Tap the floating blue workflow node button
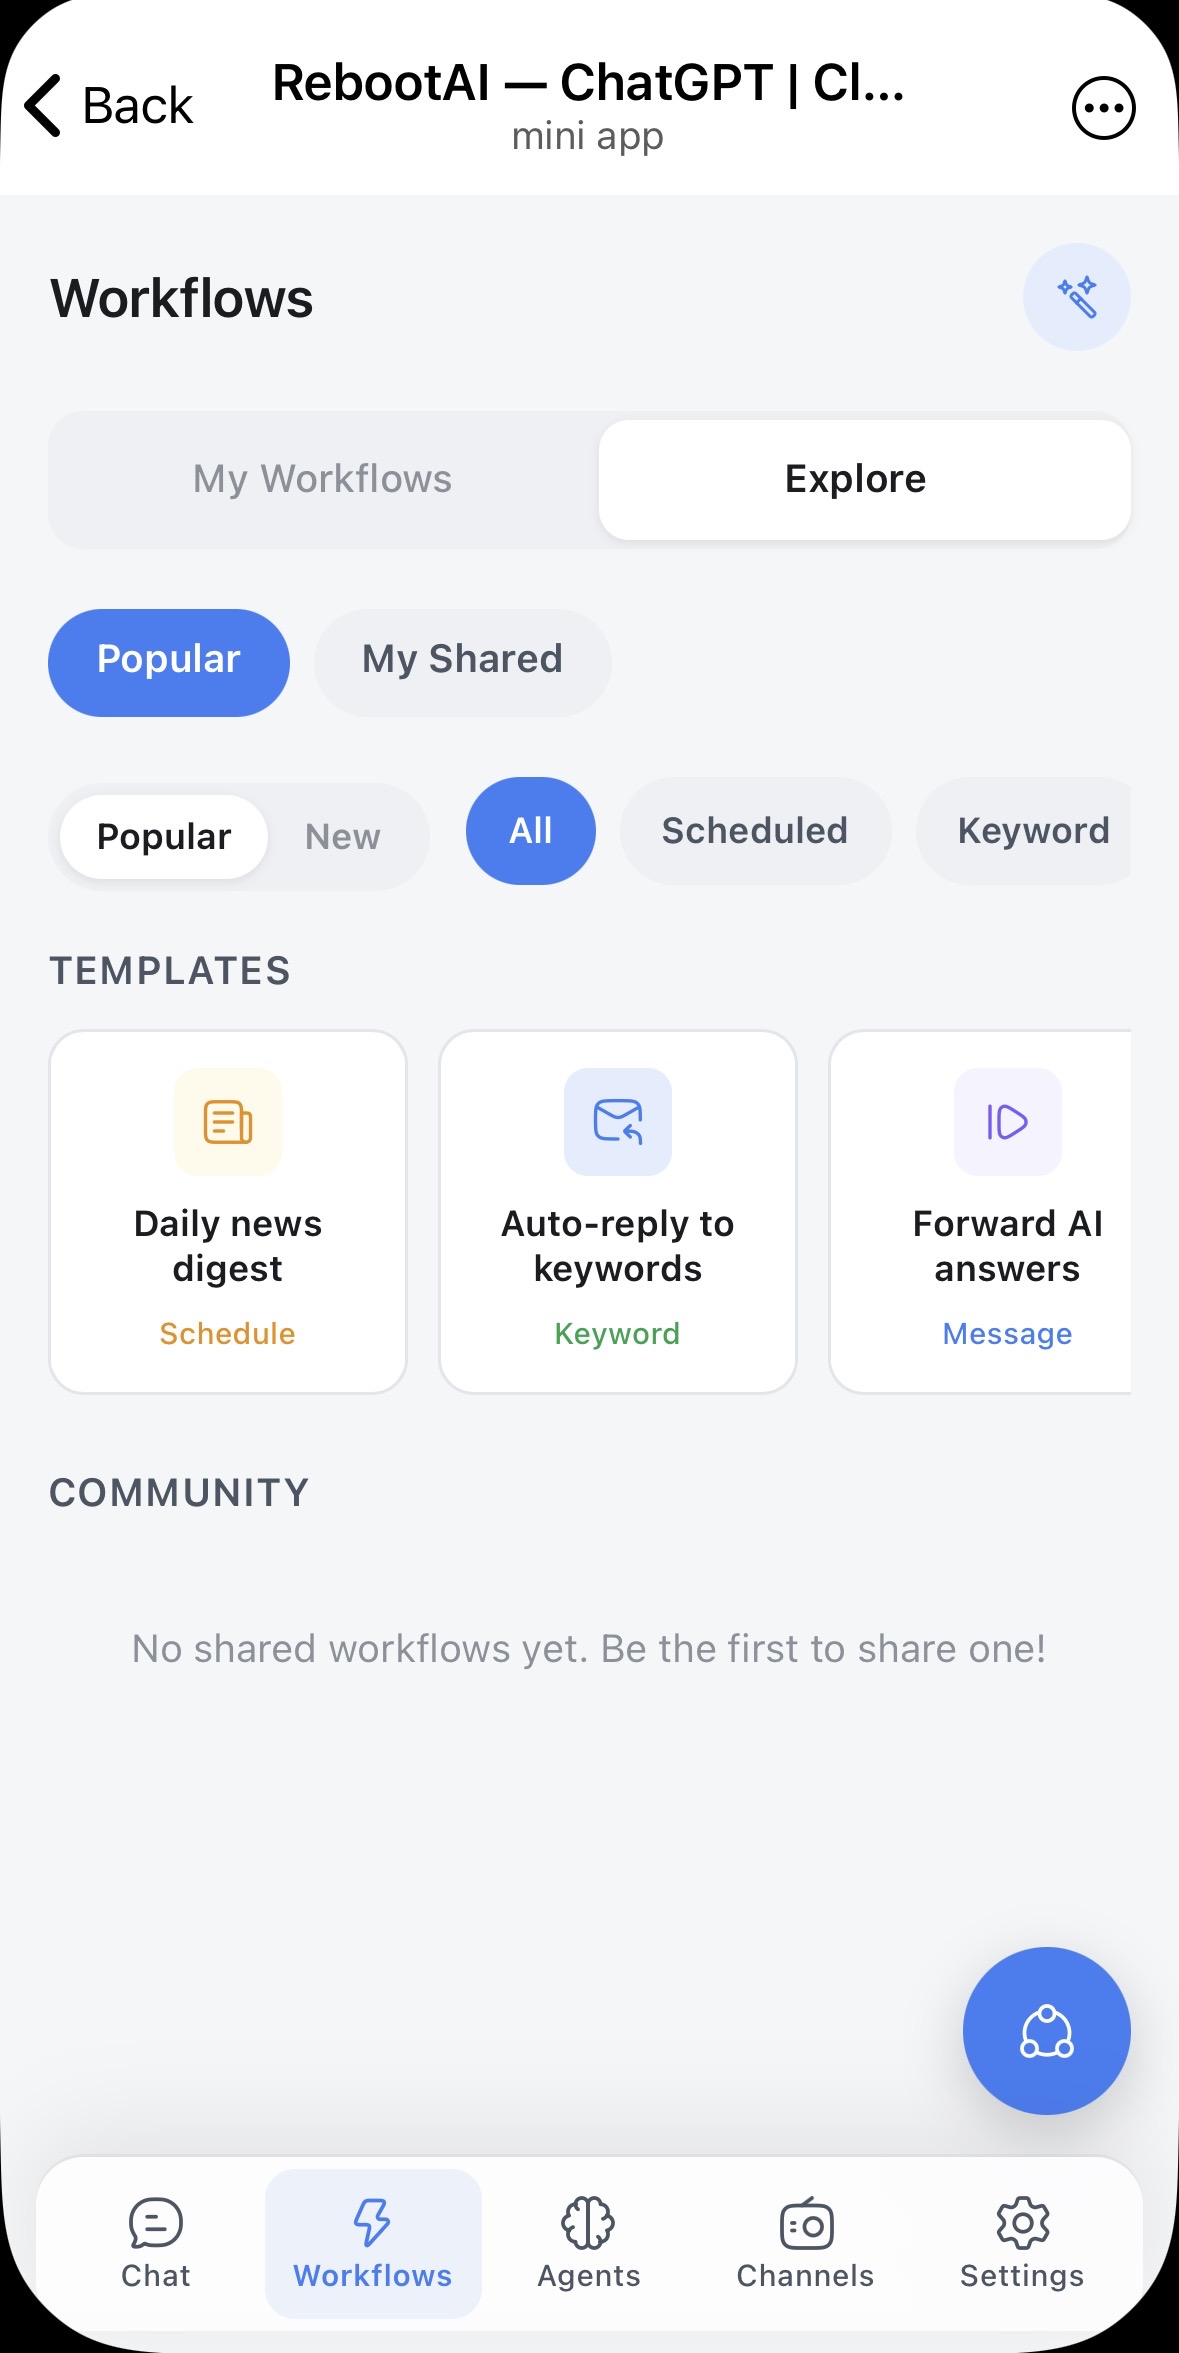The image size is (1179, 2353). [1046, 2030]
